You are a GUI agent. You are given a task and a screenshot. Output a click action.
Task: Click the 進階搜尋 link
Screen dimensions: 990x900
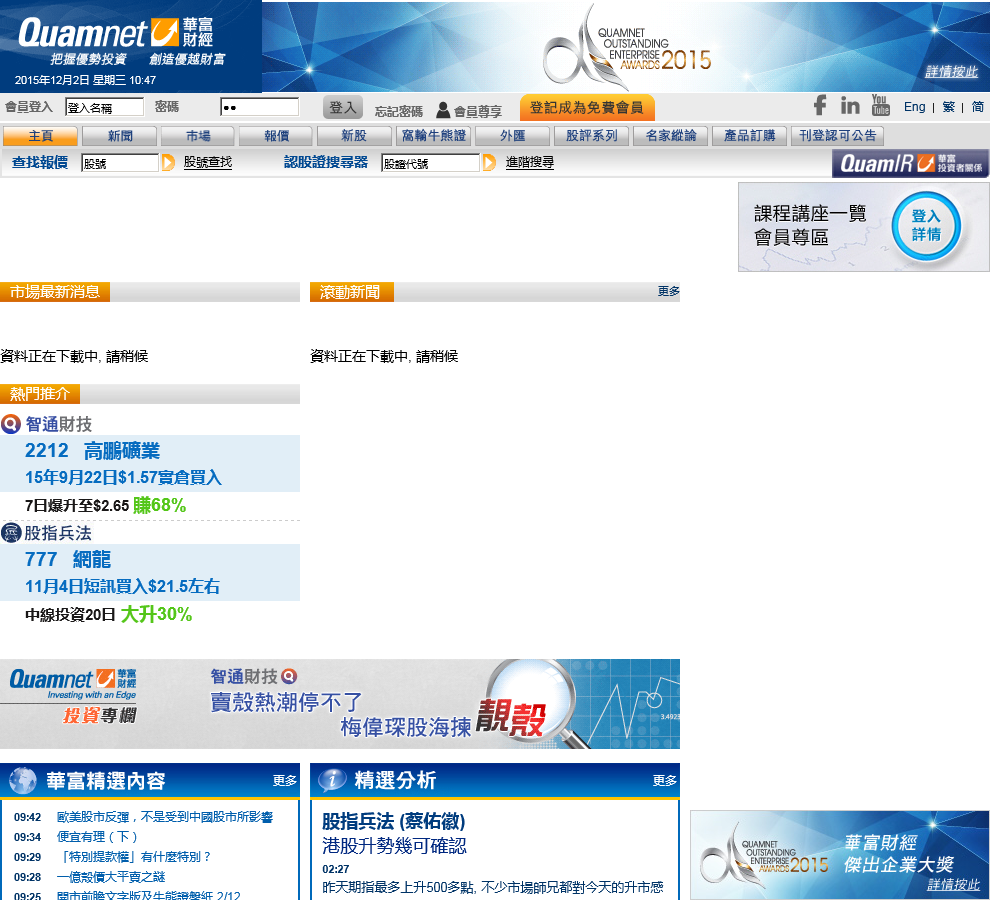[530, 162]
